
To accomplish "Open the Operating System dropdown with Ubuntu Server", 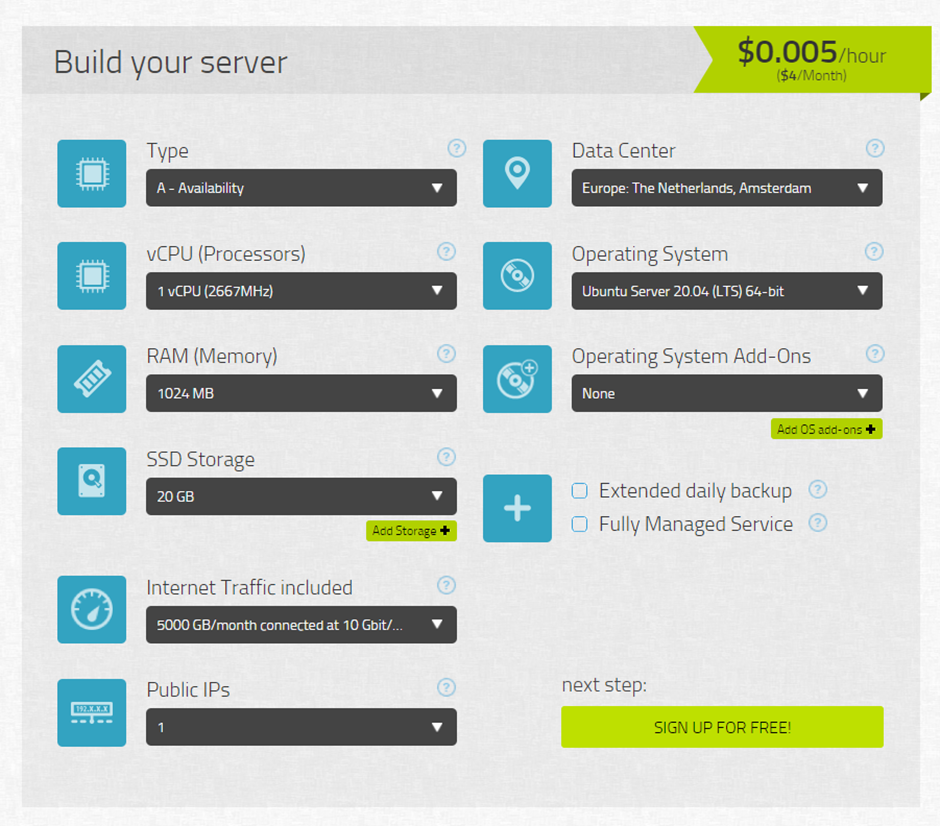I will click(x=726, y=291).
